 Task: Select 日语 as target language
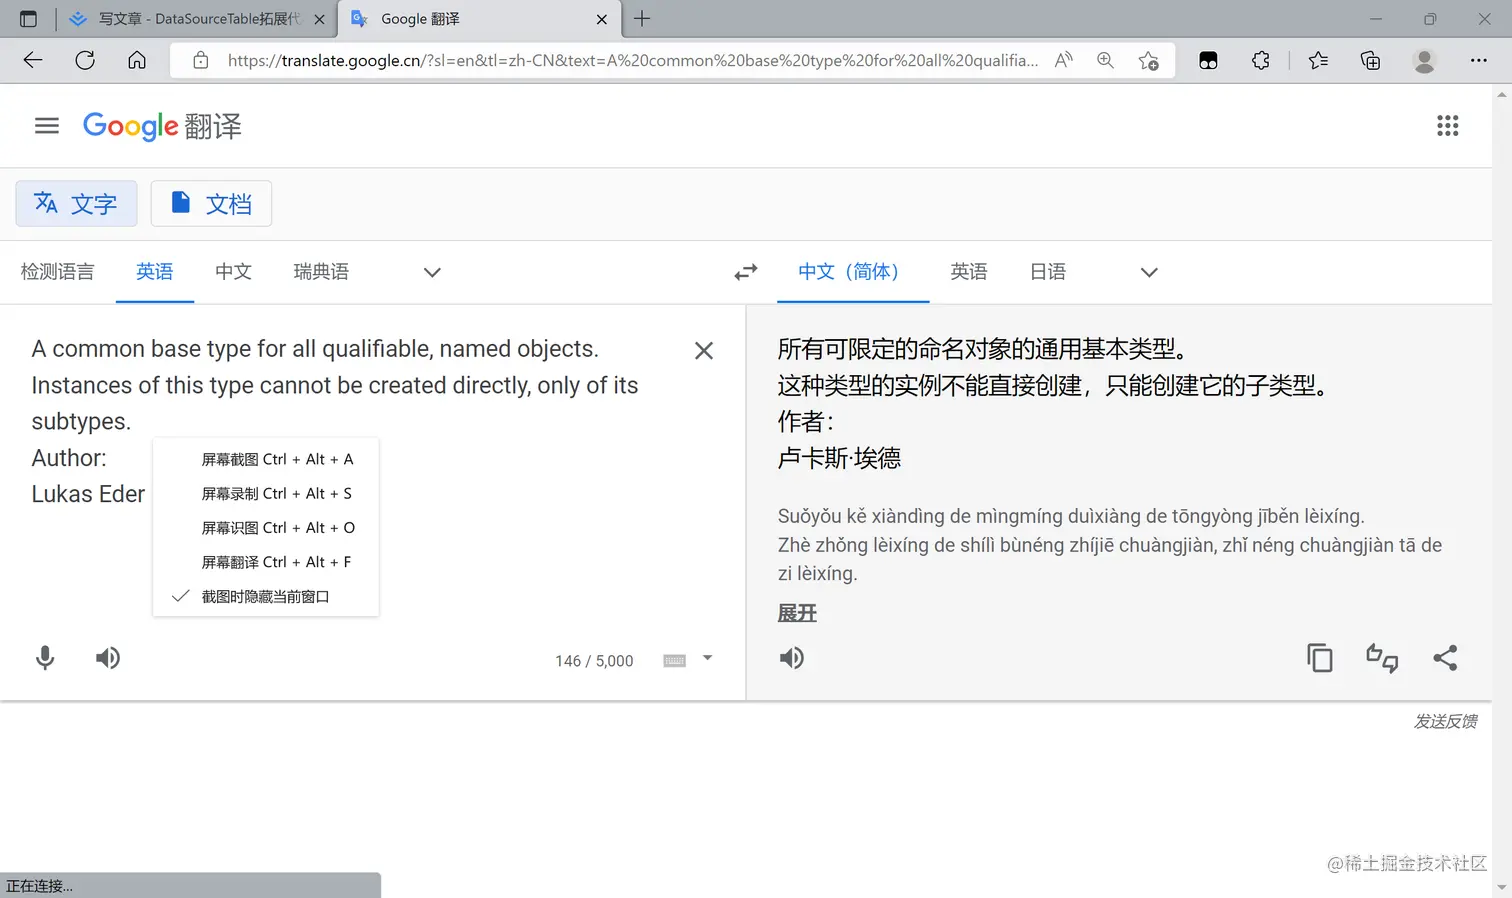tap(1048, 272)
